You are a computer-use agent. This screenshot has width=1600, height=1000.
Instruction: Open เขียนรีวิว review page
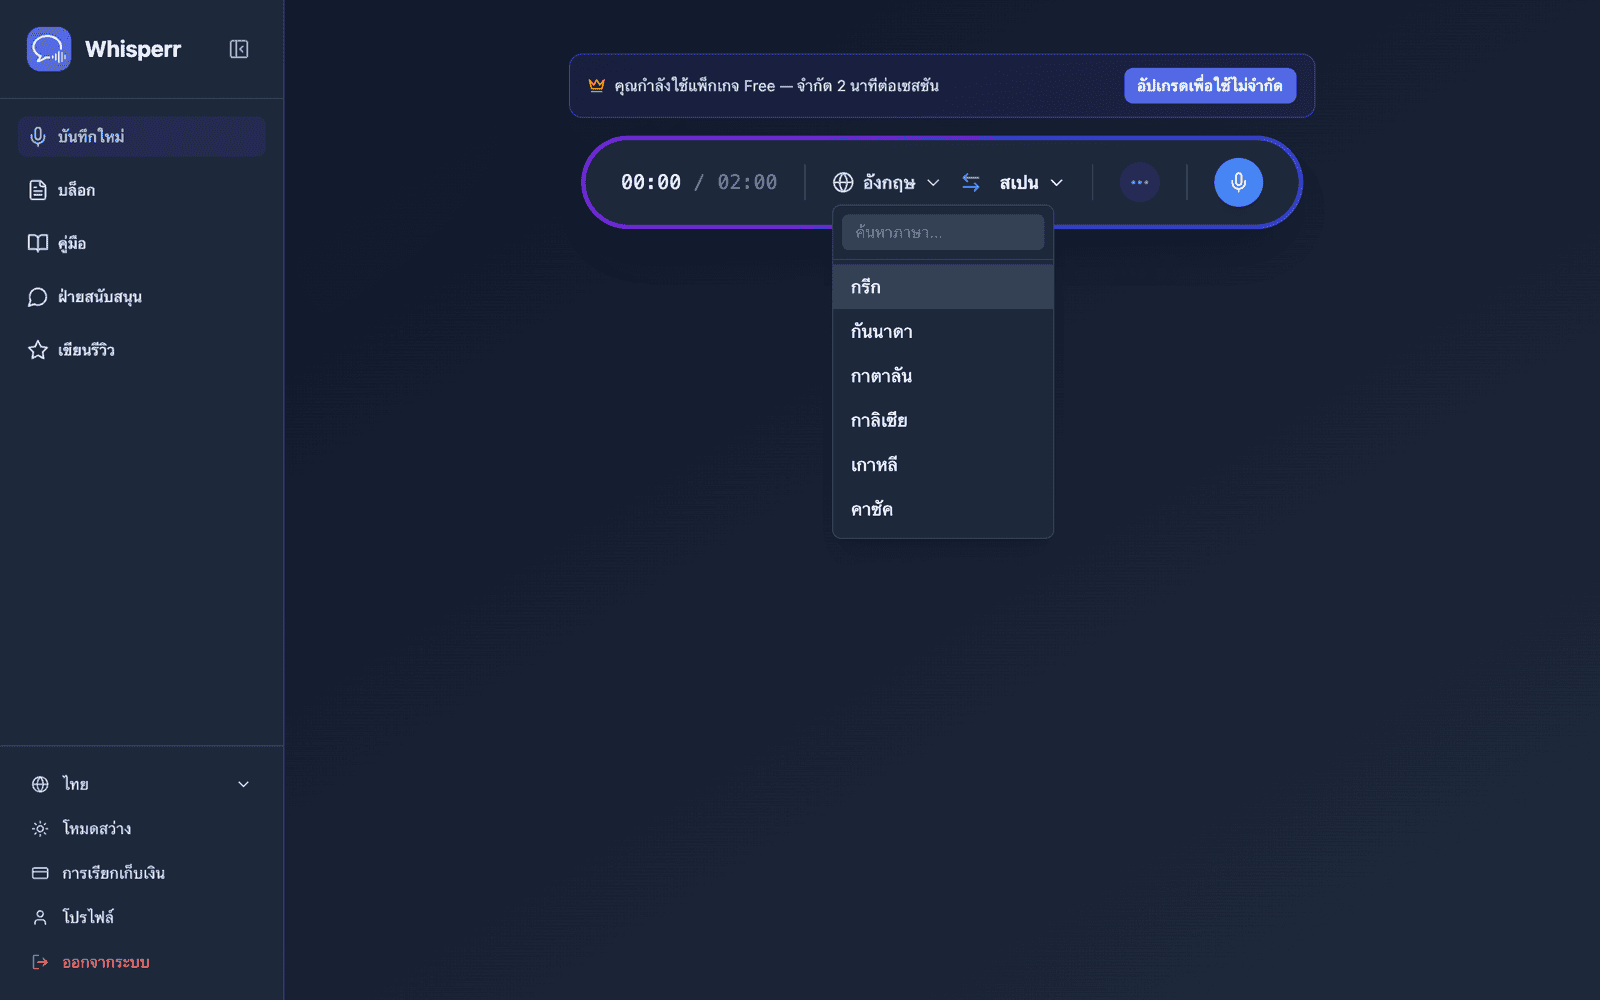tap(141, 350)
